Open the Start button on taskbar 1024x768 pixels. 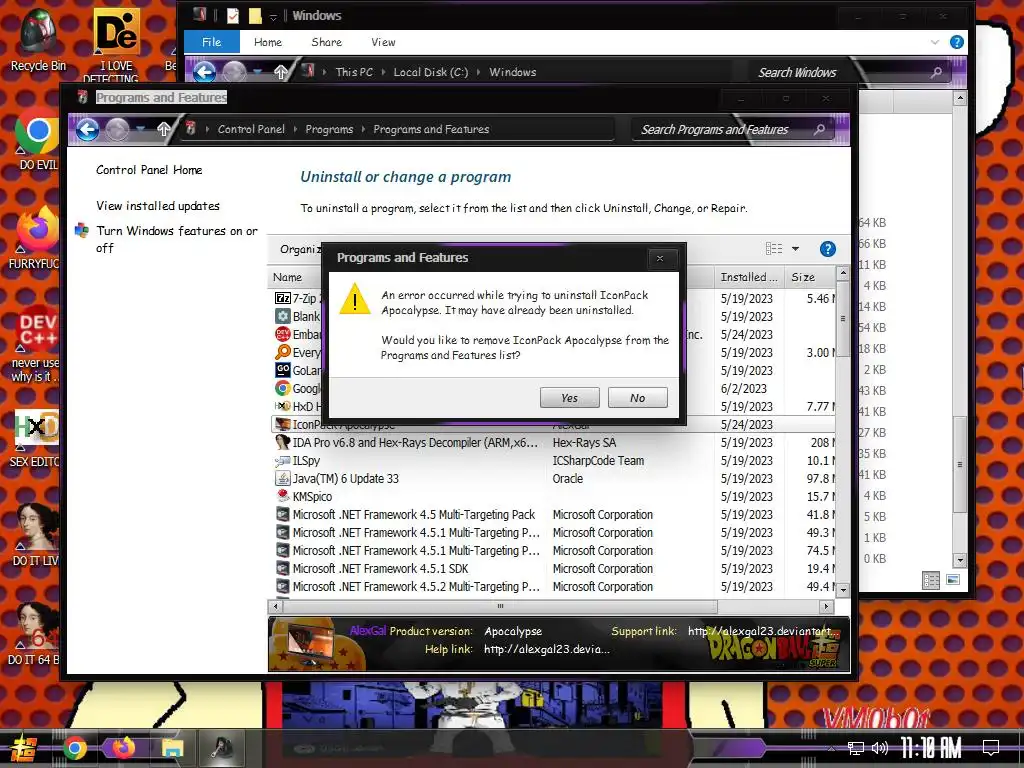24,748
